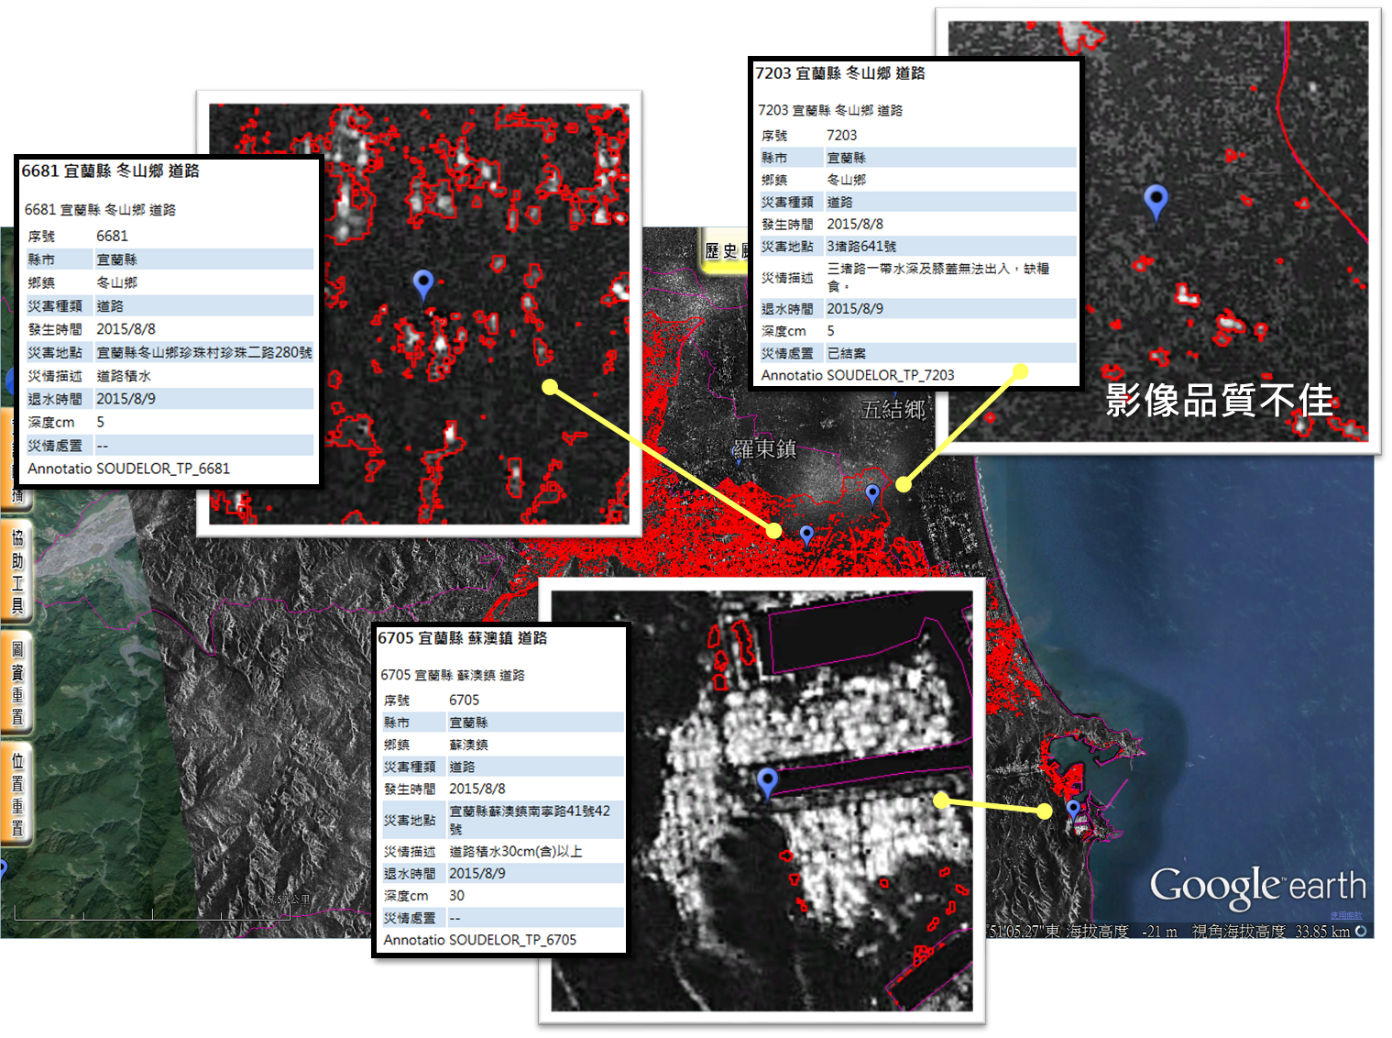This screenshot has width=1392, height=1038.
Task: Click the blue pin in the 6705 harbor inset image
Action: point(767,781)
